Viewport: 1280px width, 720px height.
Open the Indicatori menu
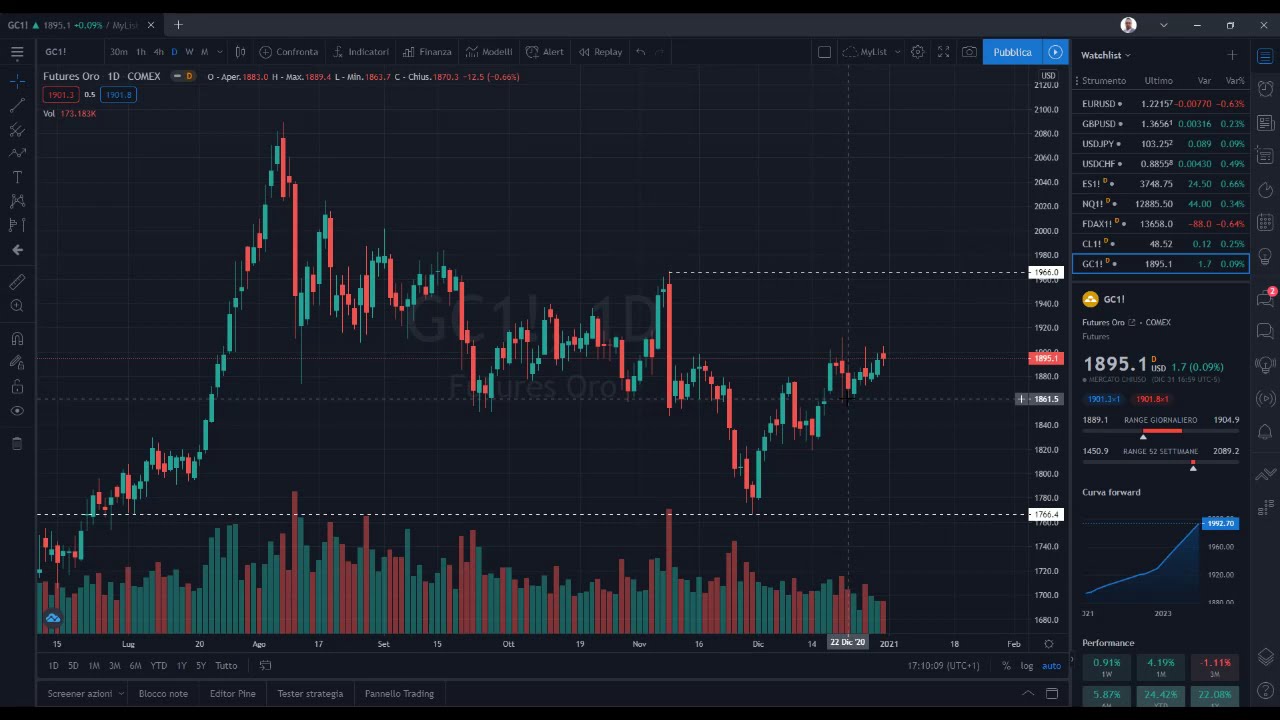click(361, 52)
